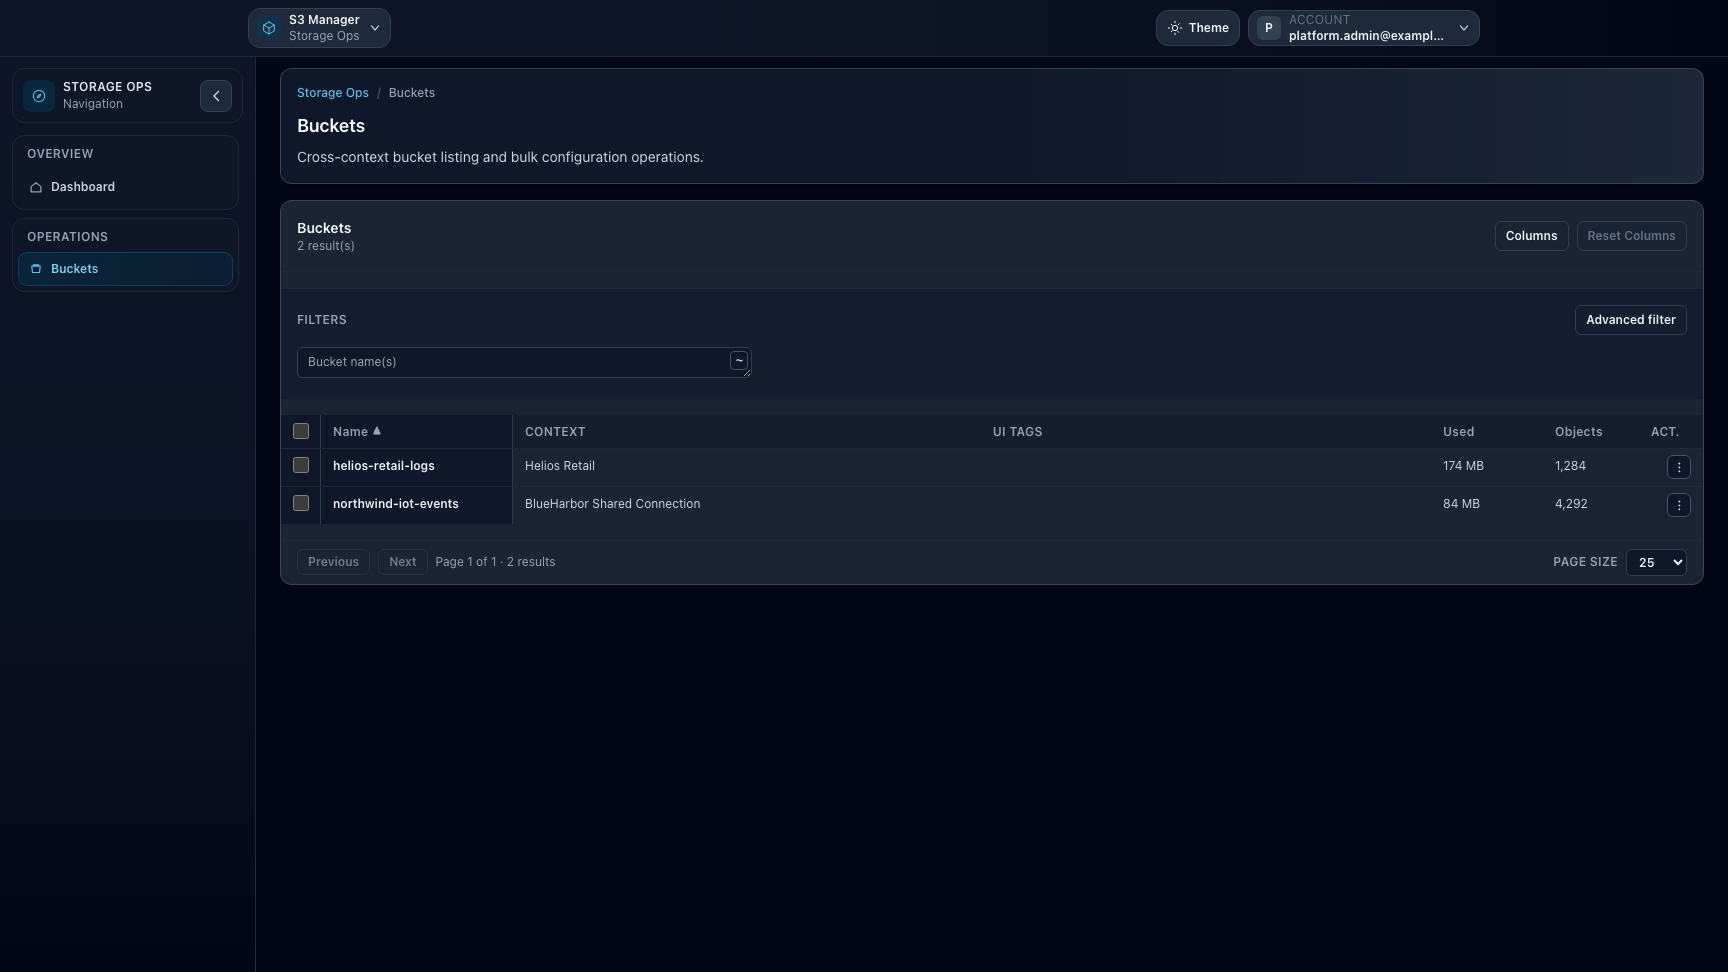
Task: Open the S3 Manager app switcher dropdown
Action: point(374,28)
